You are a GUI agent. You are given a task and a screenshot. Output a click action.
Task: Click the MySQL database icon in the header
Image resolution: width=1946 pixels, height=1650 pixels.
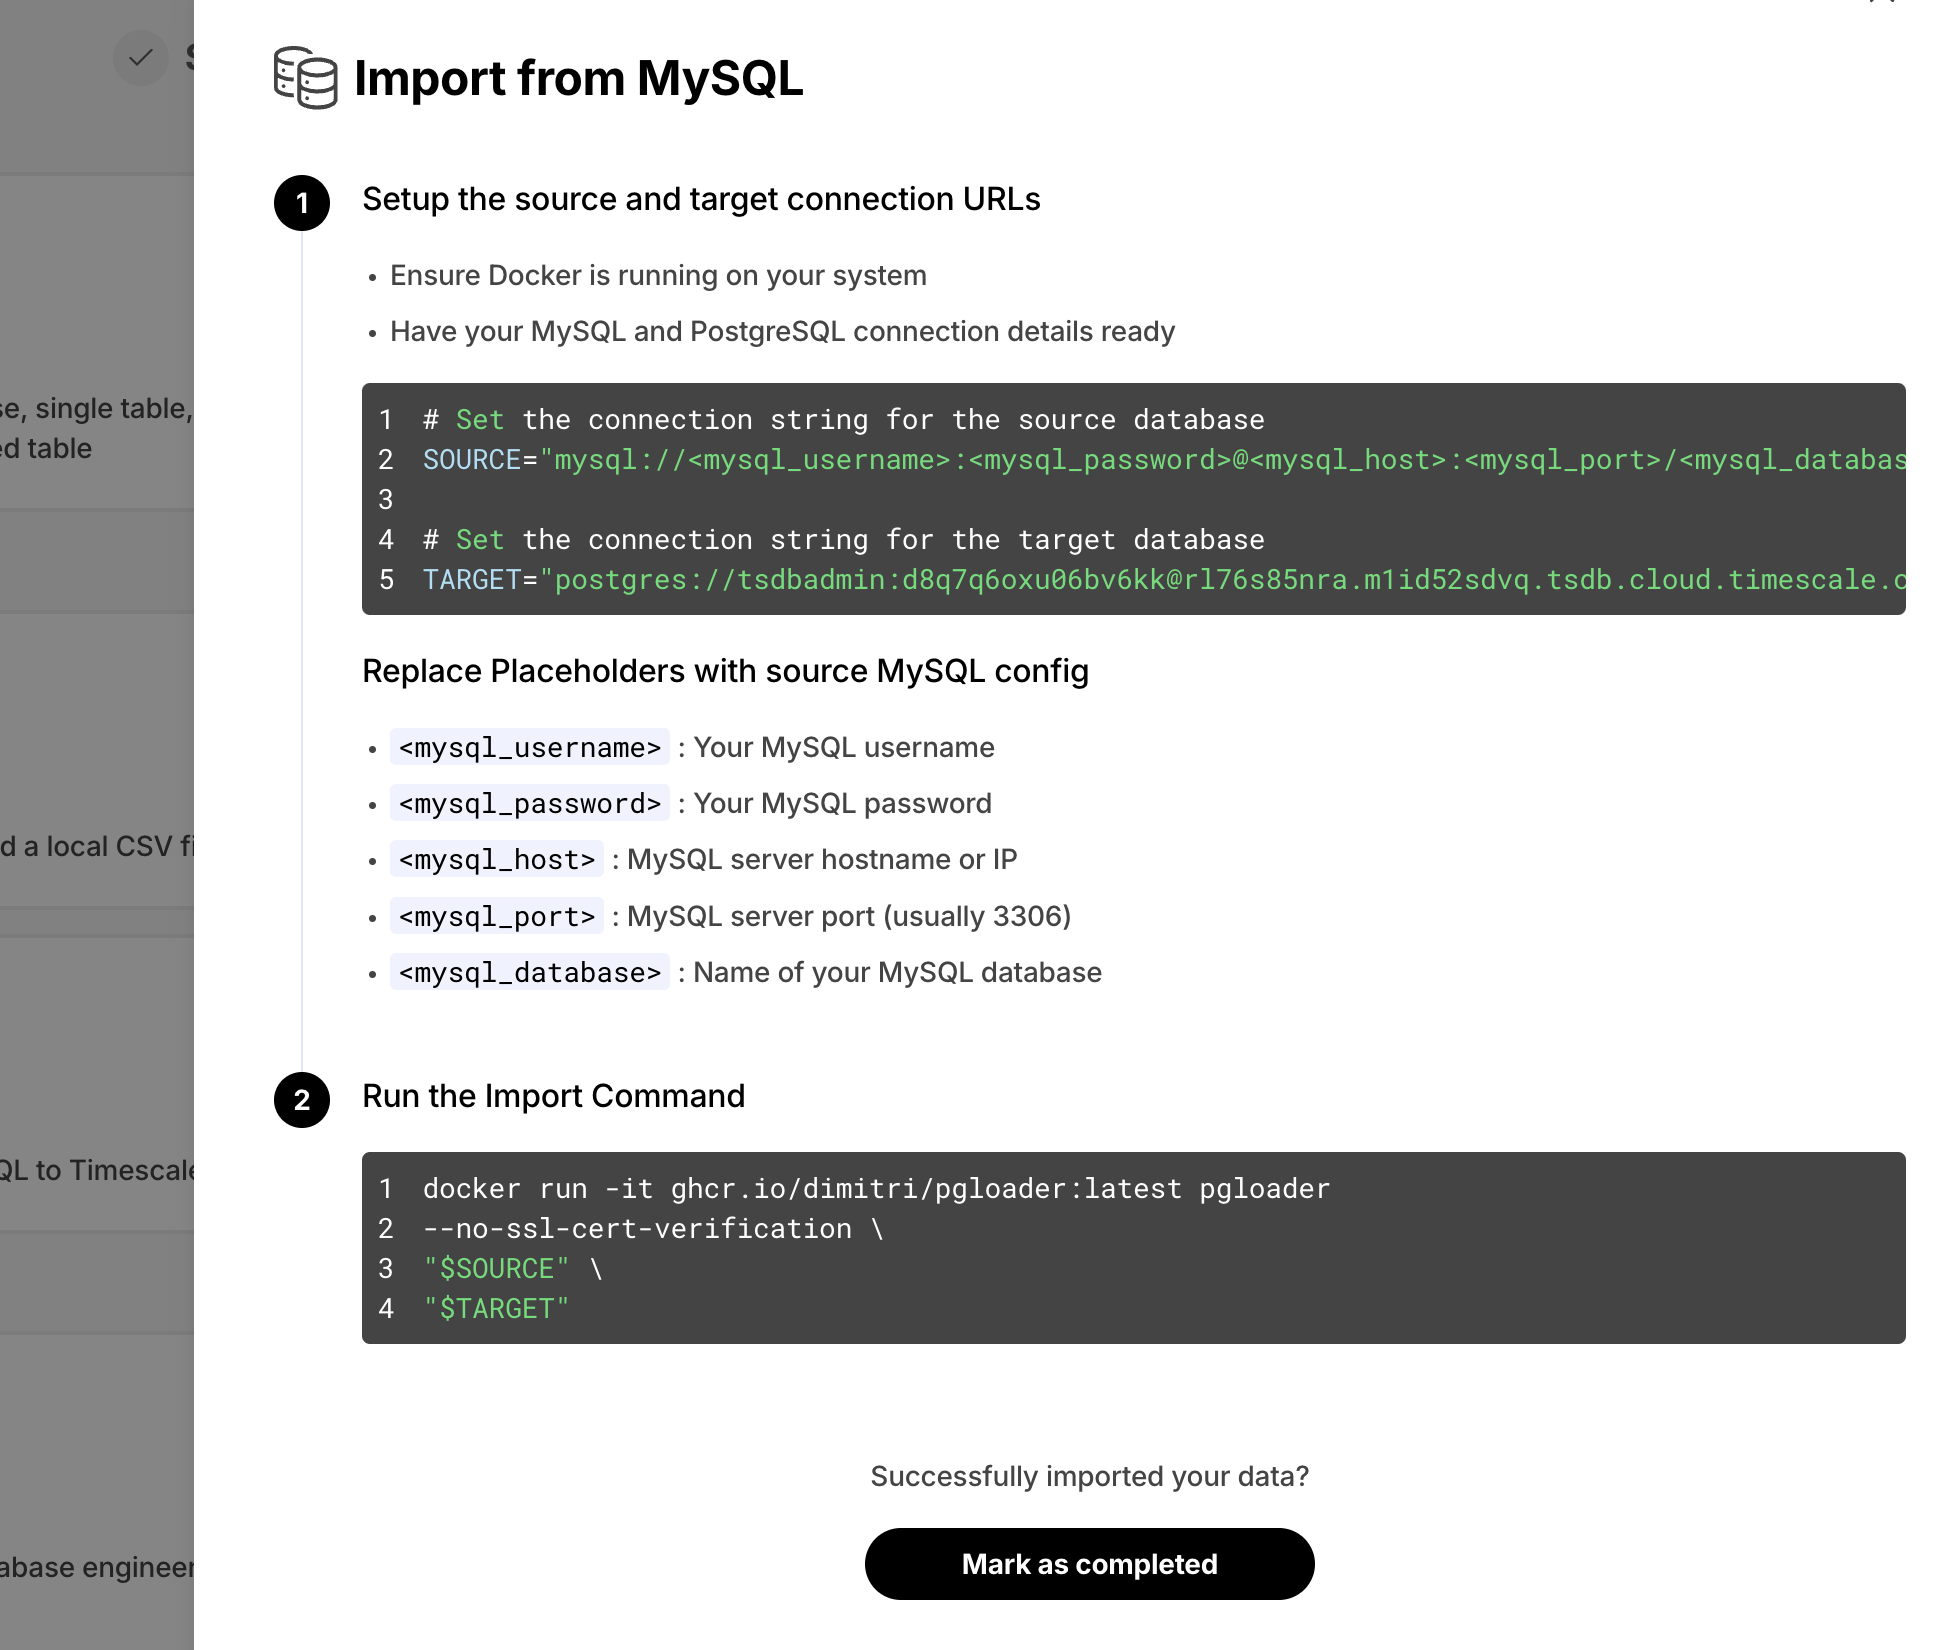[x=305, y=78]
